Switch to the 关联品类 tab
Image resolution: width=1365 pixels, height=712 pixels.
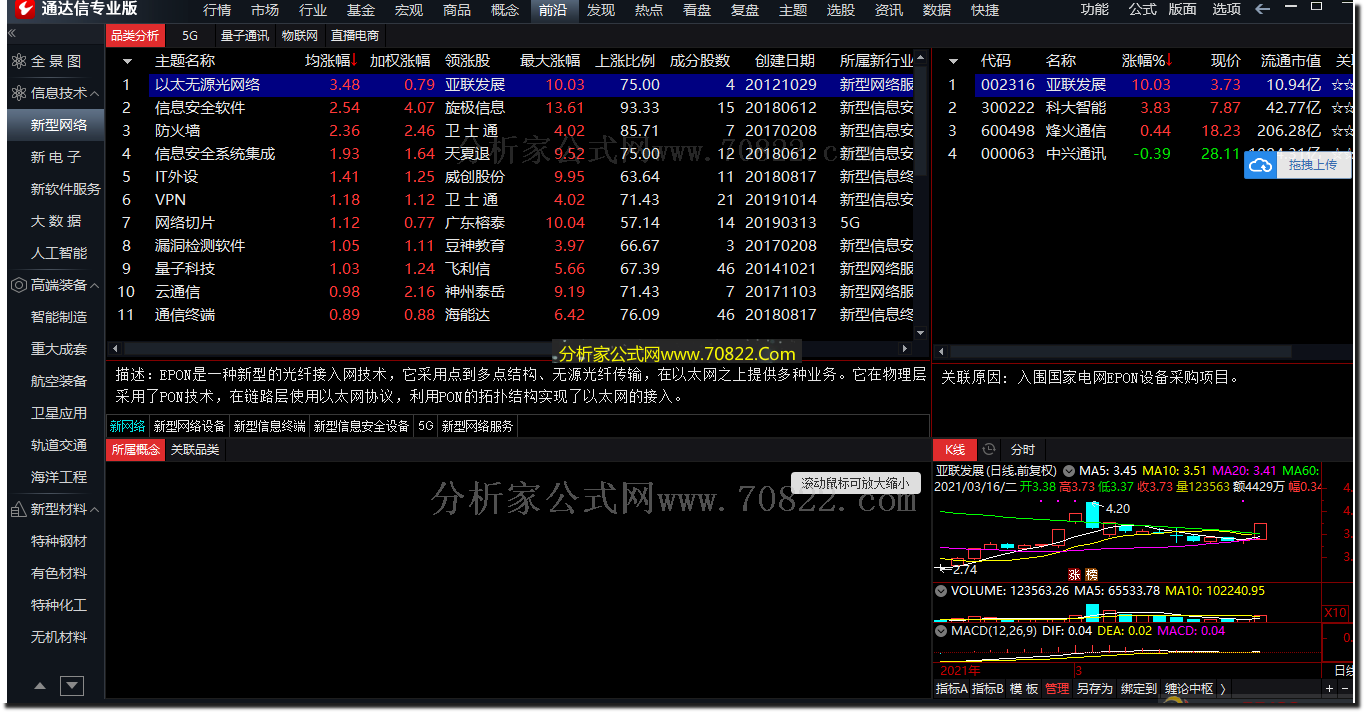click(x=195, y=450)
